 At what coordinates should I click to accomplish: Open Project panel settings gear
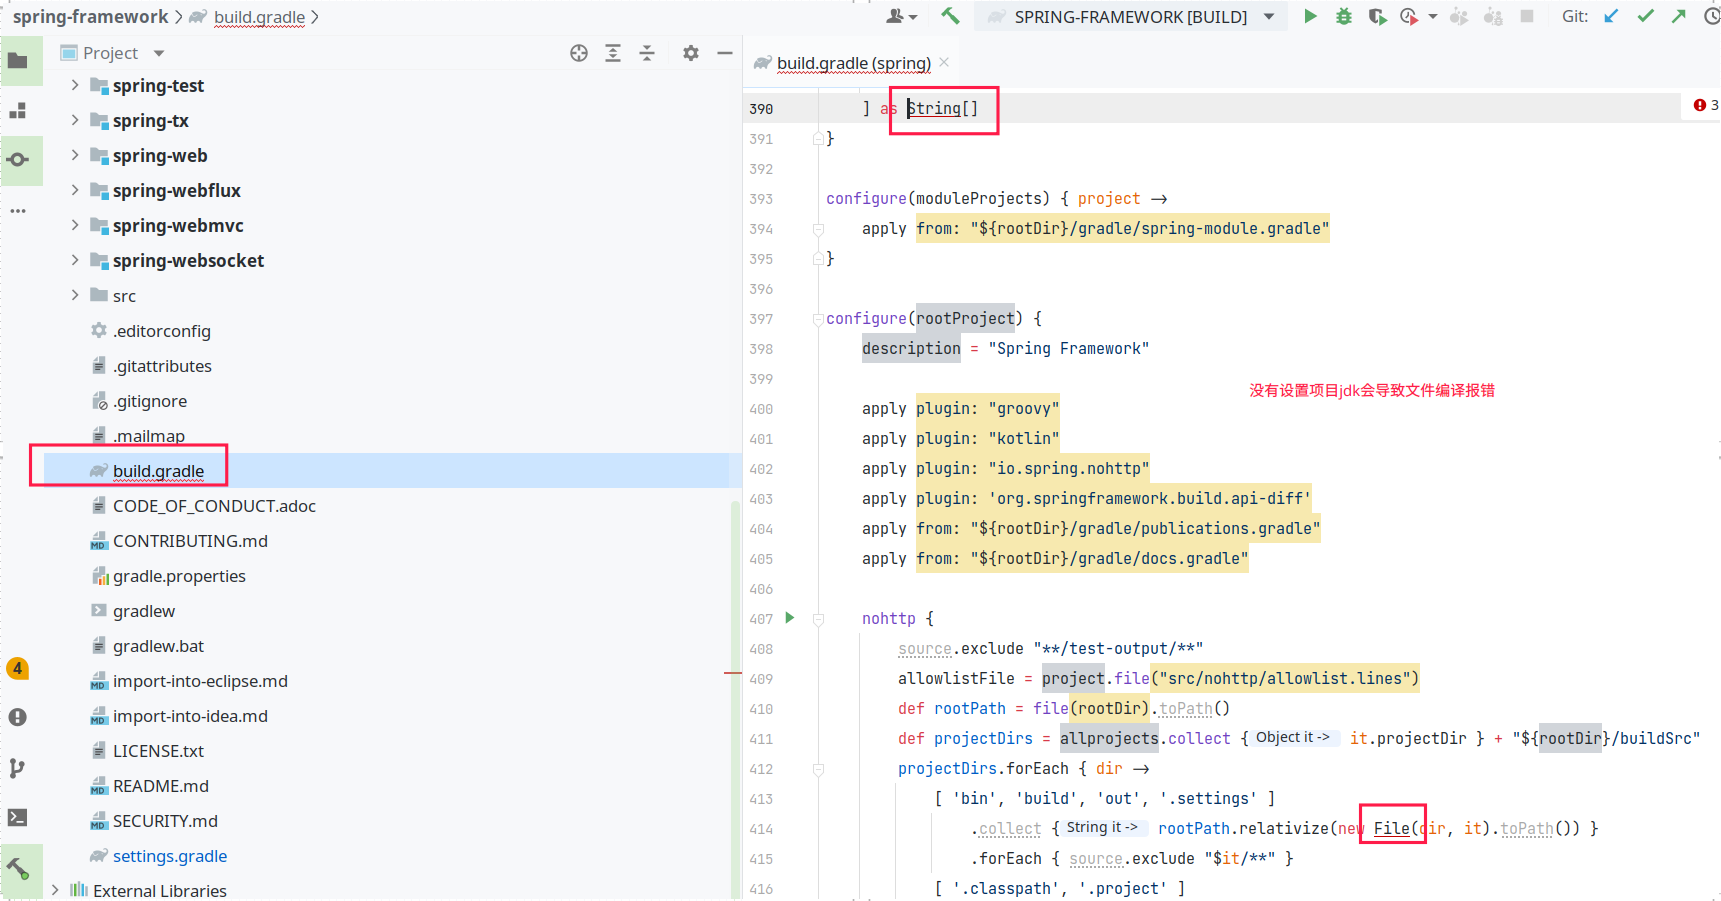(691, 53)
